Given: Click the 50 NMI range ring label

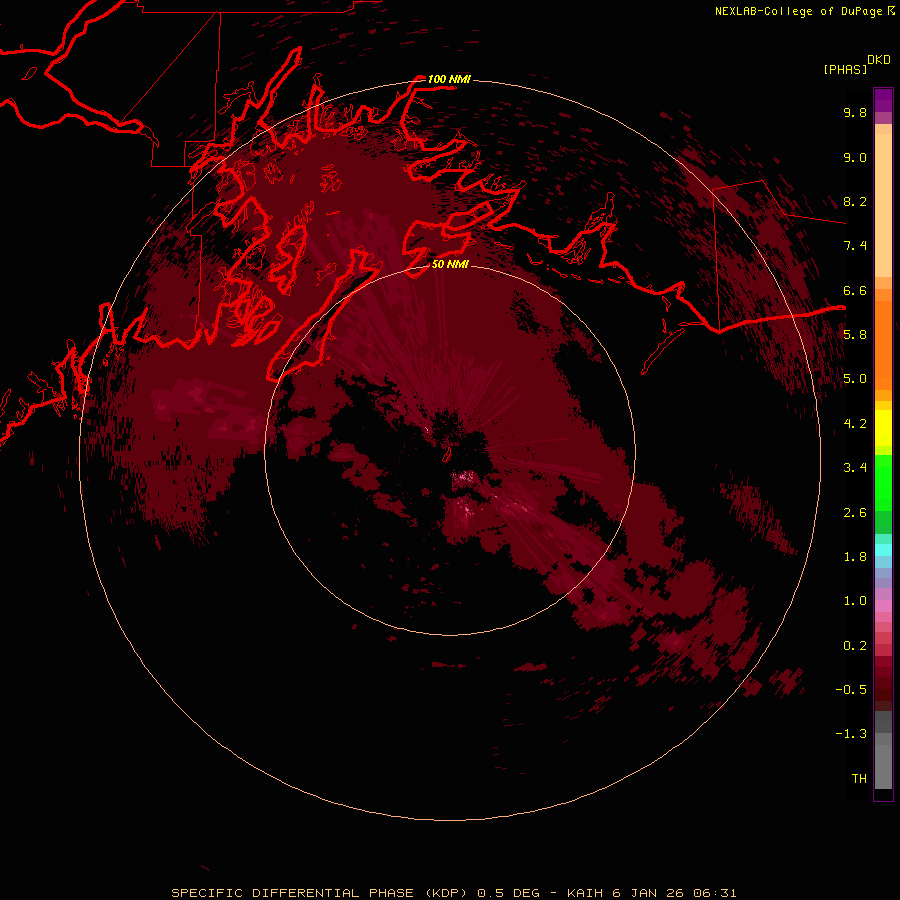Looking at the screenshot, I should 450,264.
